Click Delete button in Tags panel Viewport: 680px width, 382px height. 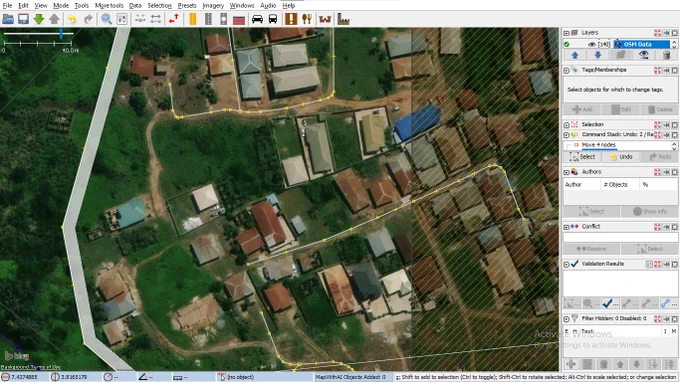click(659, 110)
